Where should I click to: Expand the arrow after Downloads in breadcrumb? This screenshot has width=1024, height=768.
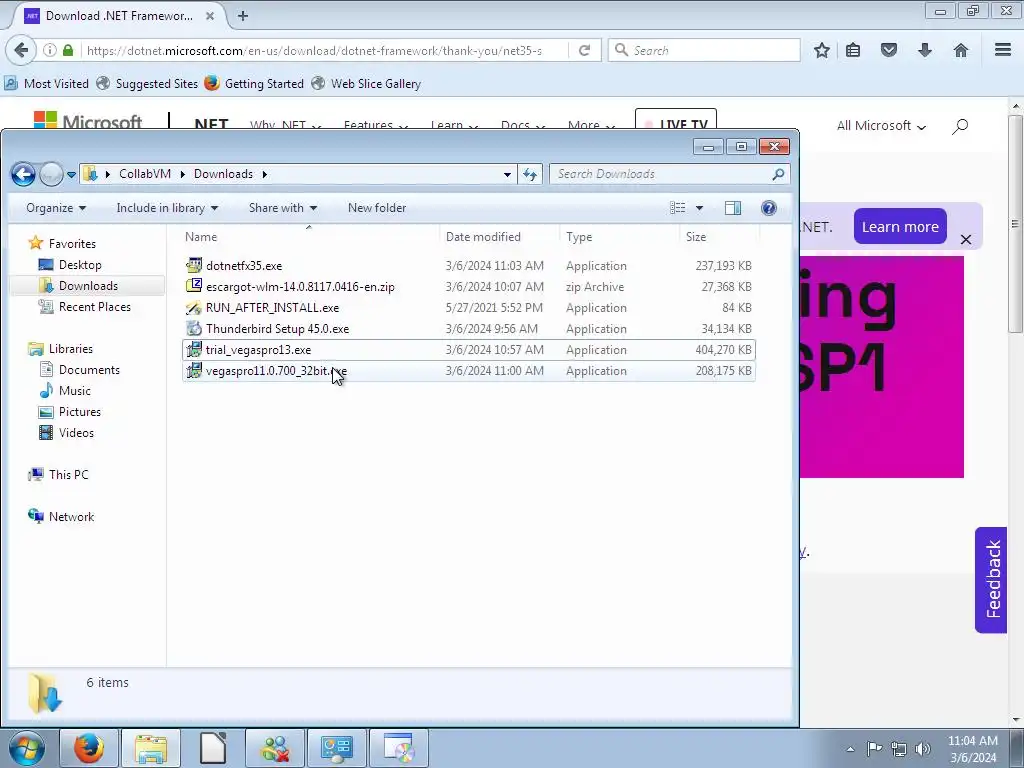(264, 174)
